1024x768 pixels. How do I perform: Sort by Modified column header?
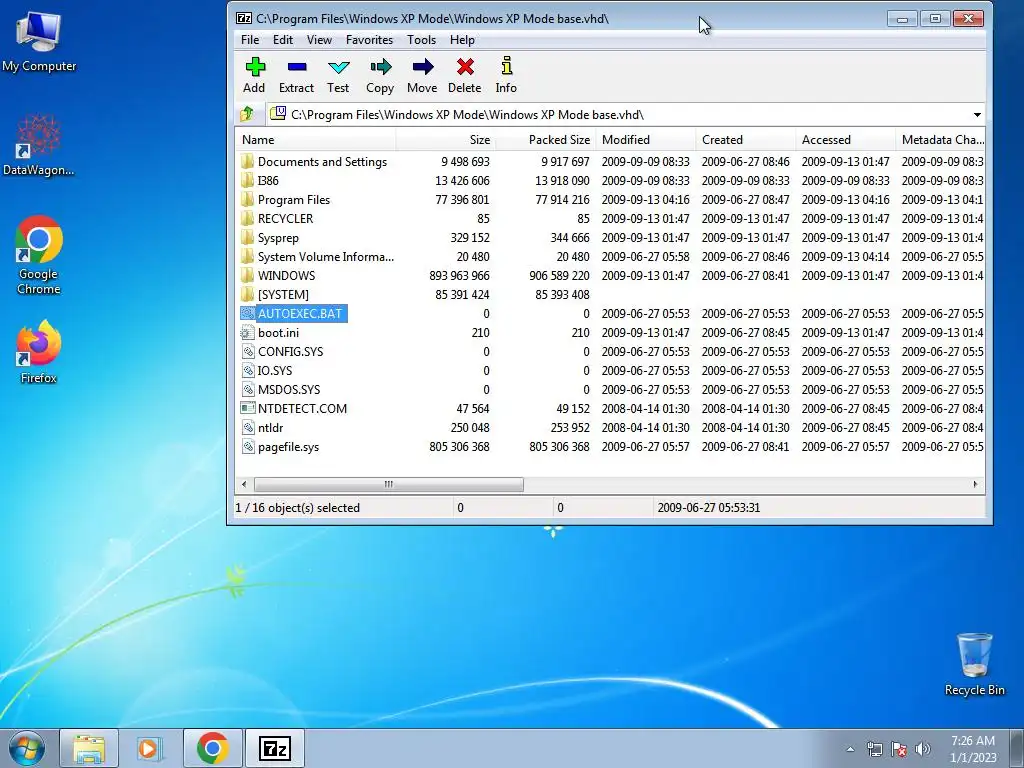point(646,140)
